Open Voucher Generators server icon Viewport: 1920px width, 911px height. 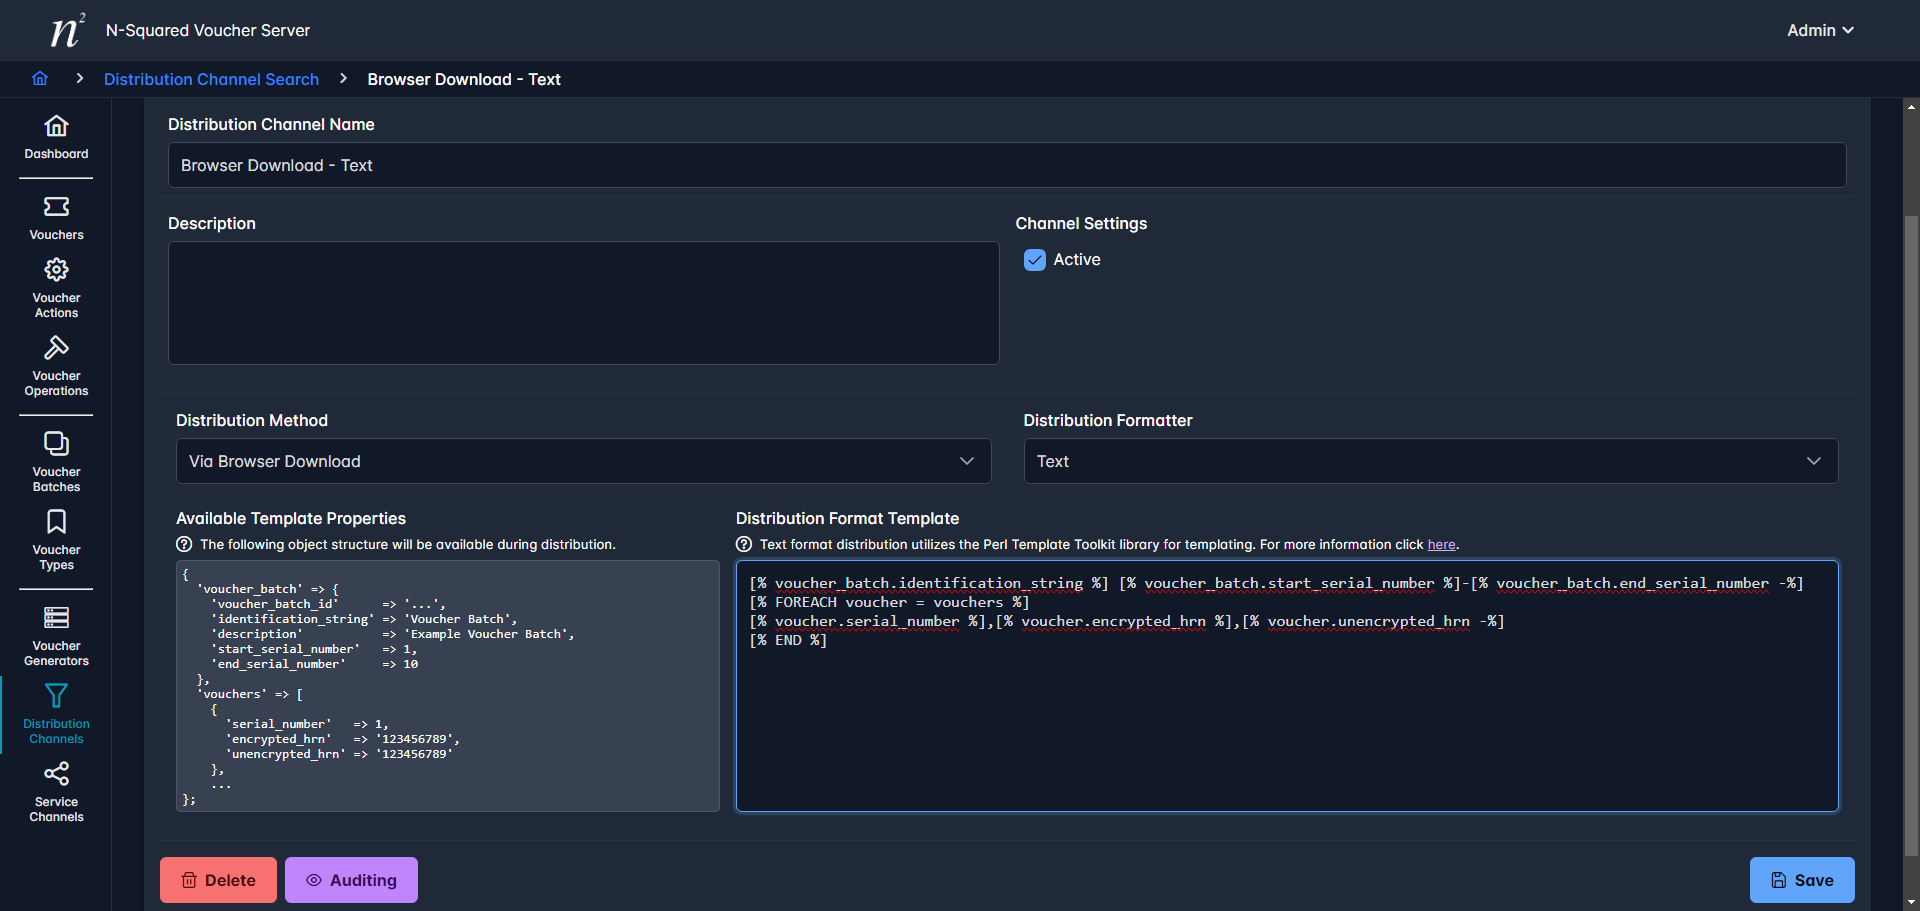56,636
